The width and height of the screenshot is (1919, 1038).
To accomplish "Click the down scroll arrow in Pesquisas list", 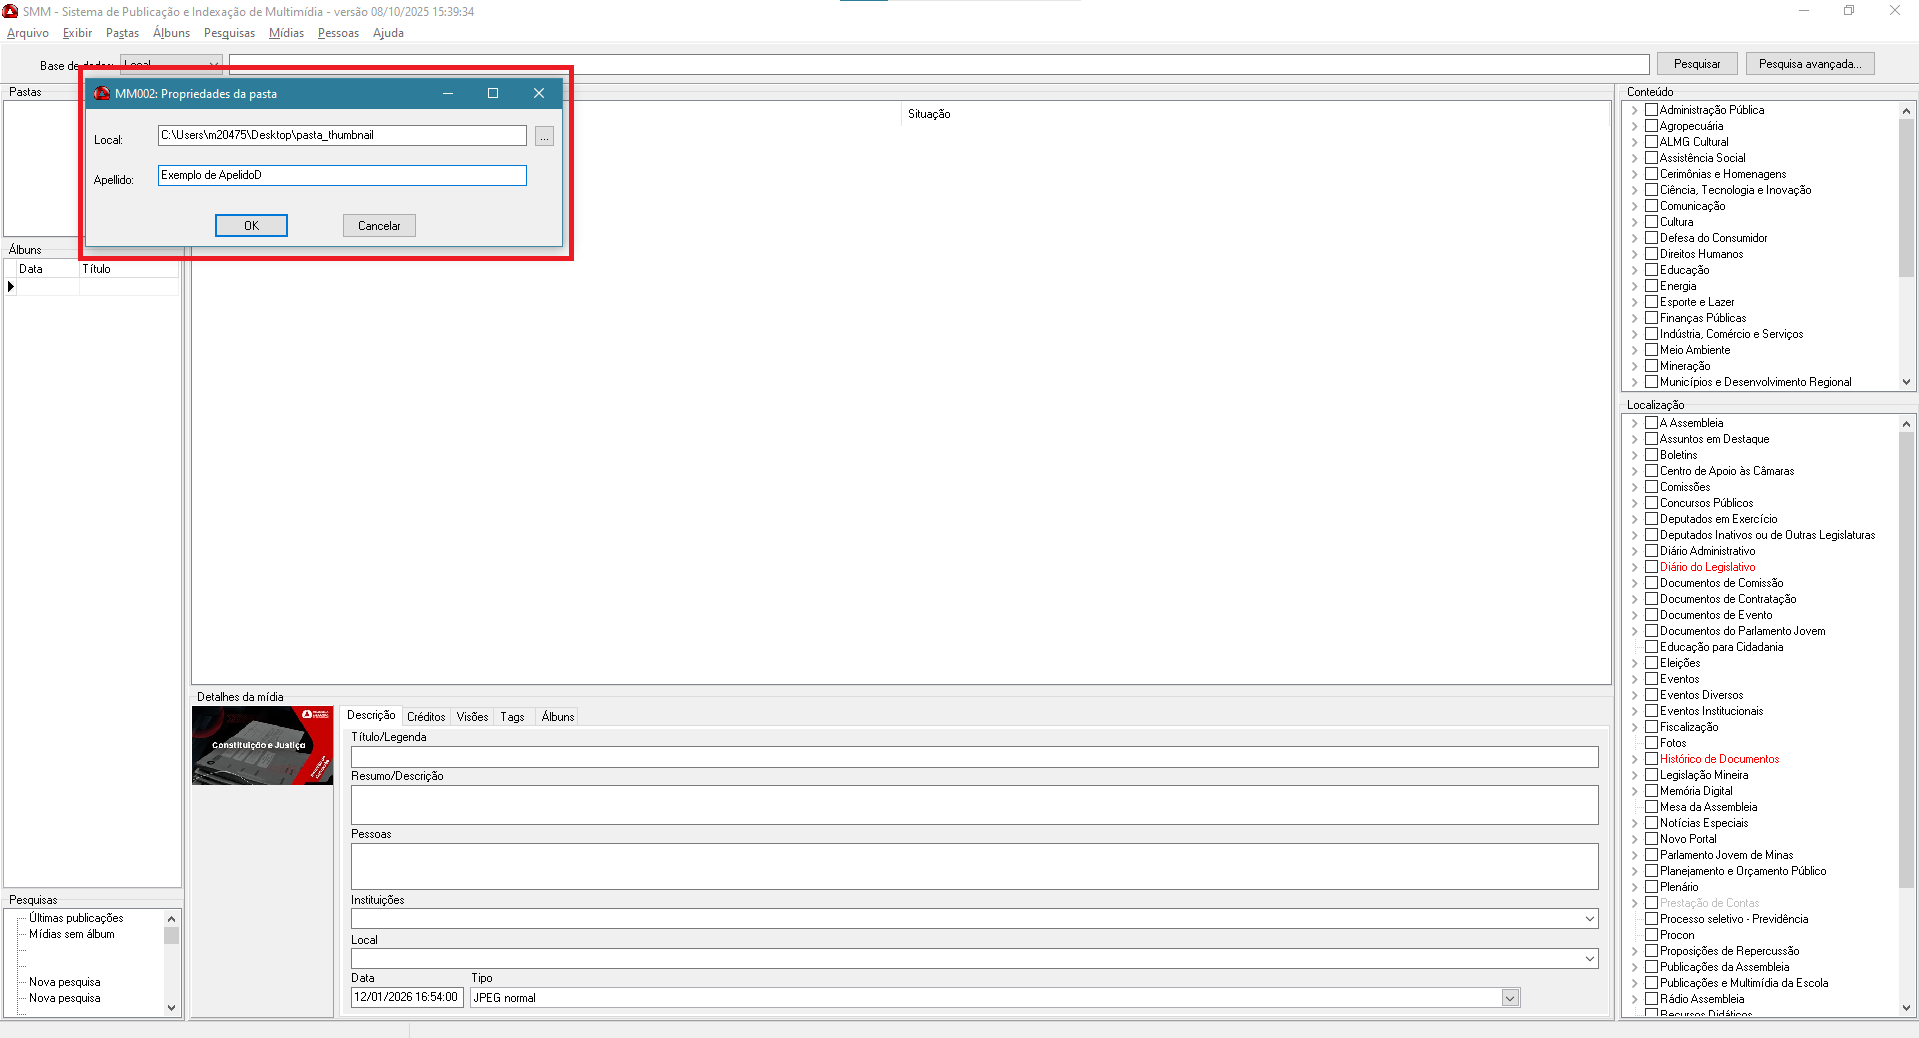I will pyautogui.click(x=171, y=1008).
